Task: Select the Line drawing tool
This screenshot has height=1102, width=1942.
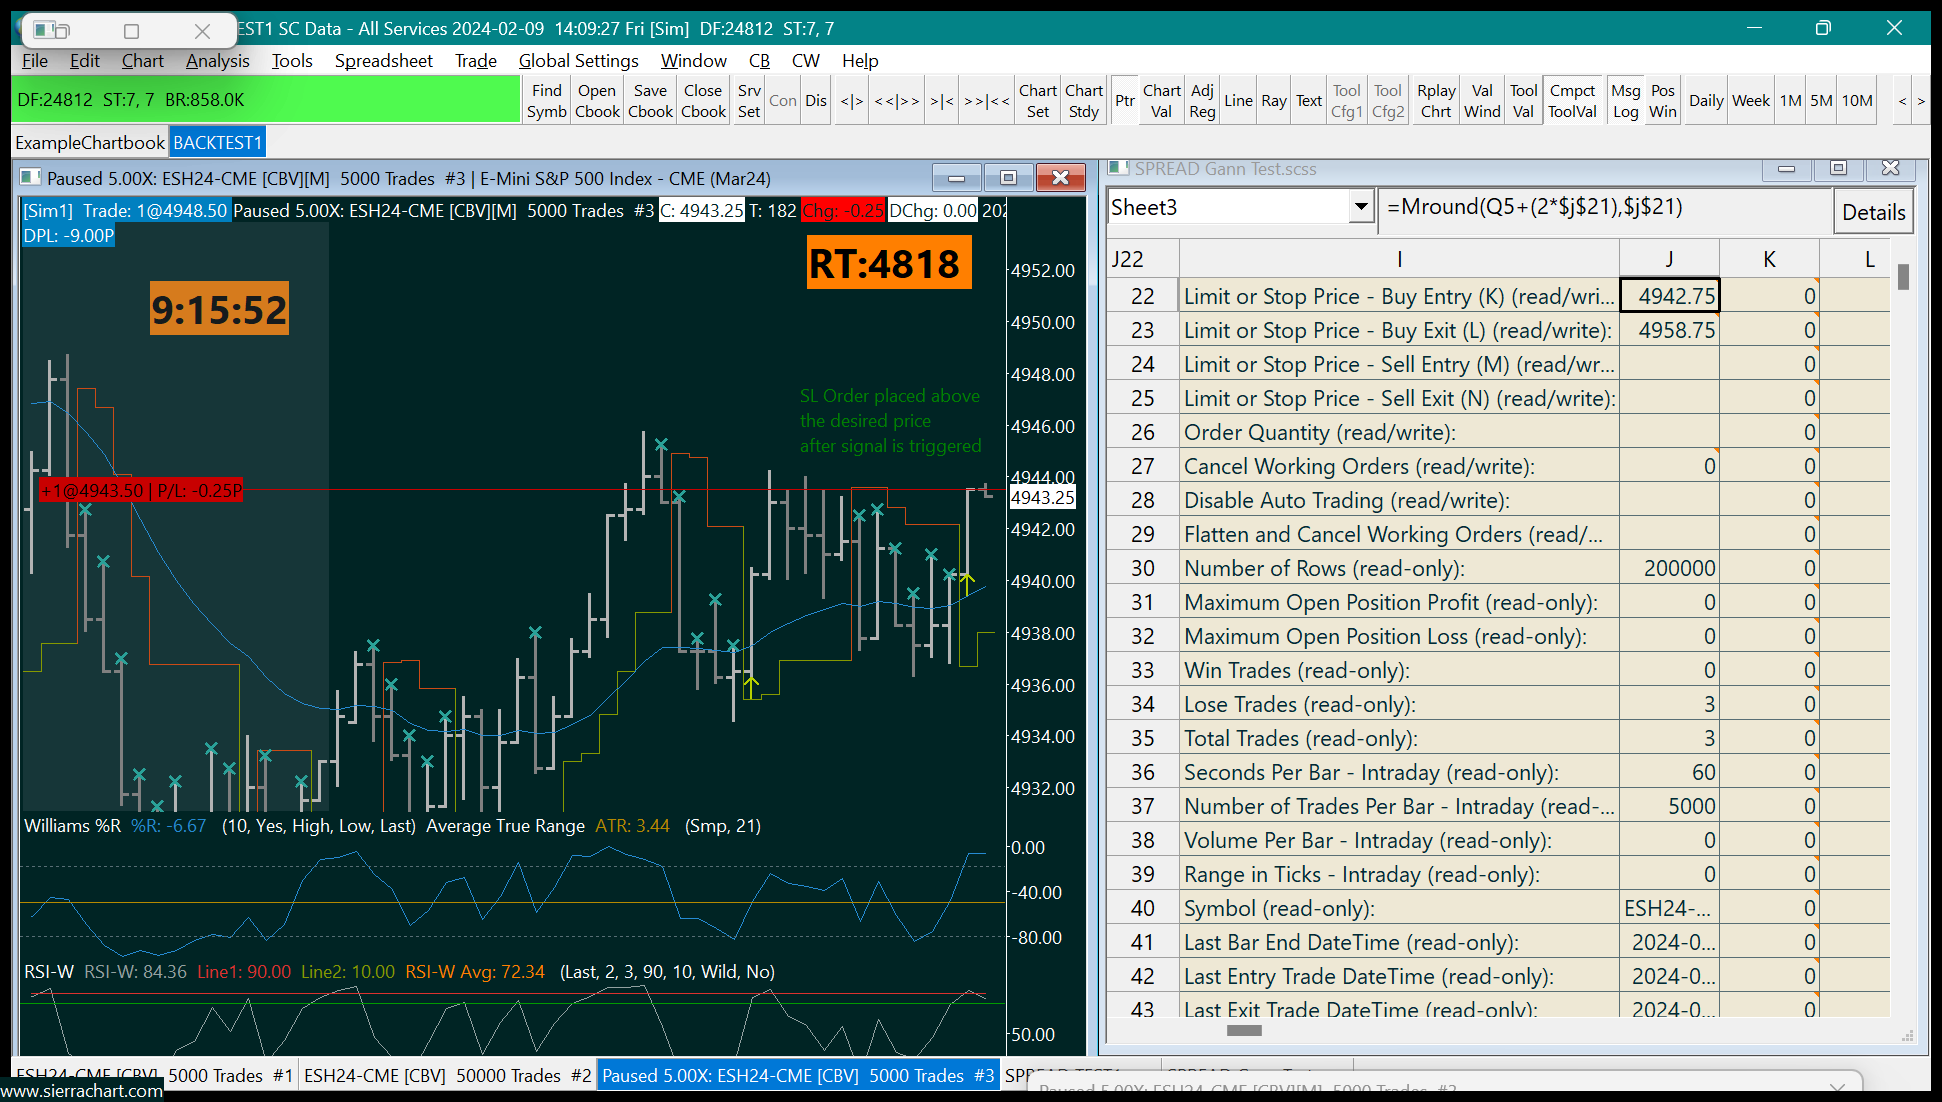Action: 1238,101
